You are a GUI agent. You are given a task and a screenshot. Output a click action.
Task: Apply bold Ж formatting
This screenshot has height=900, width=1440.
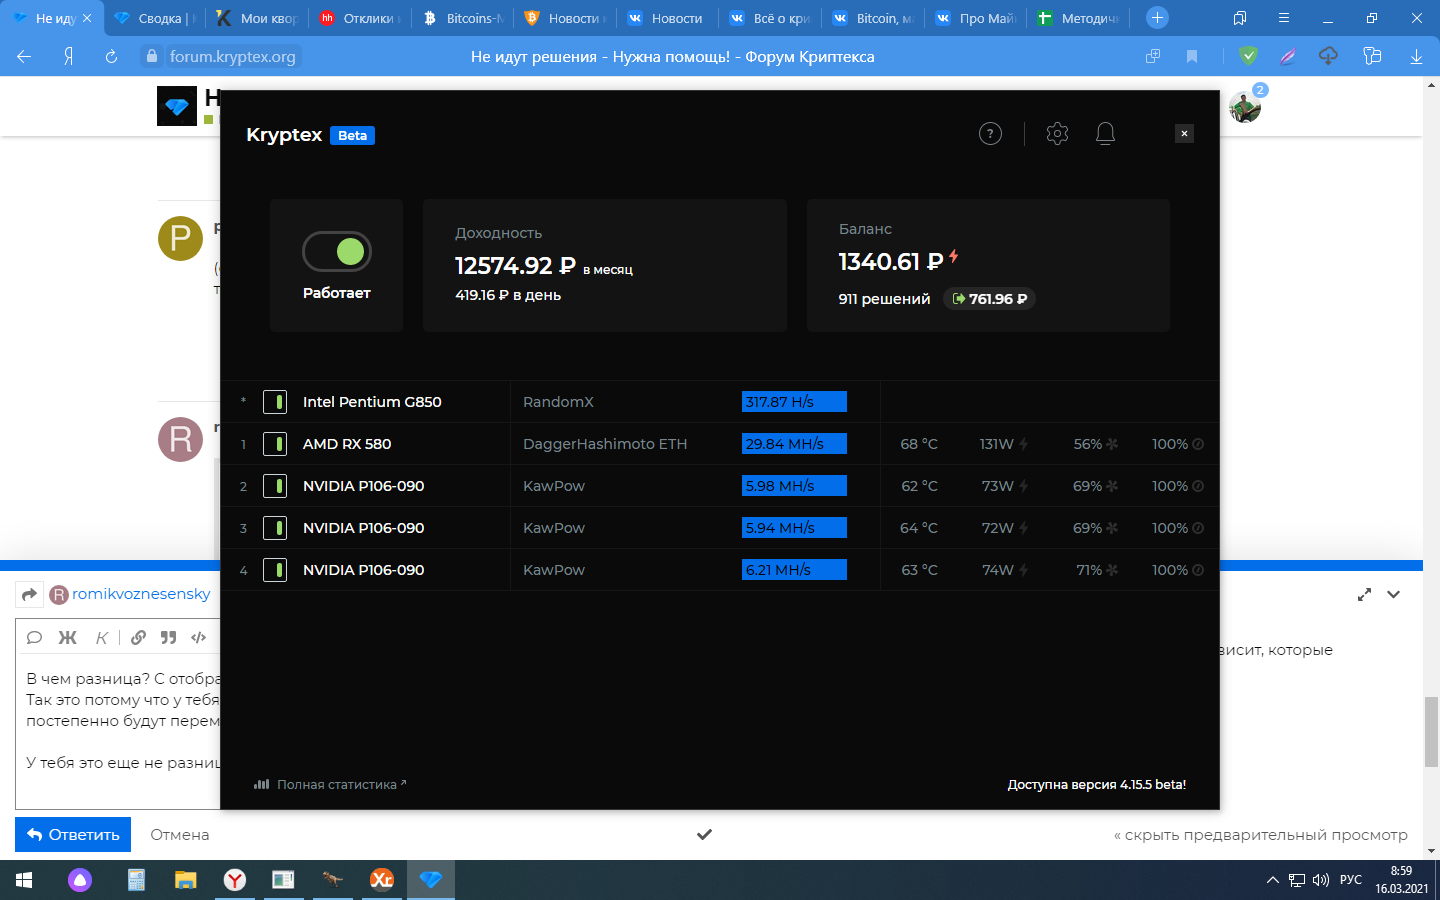68,638
